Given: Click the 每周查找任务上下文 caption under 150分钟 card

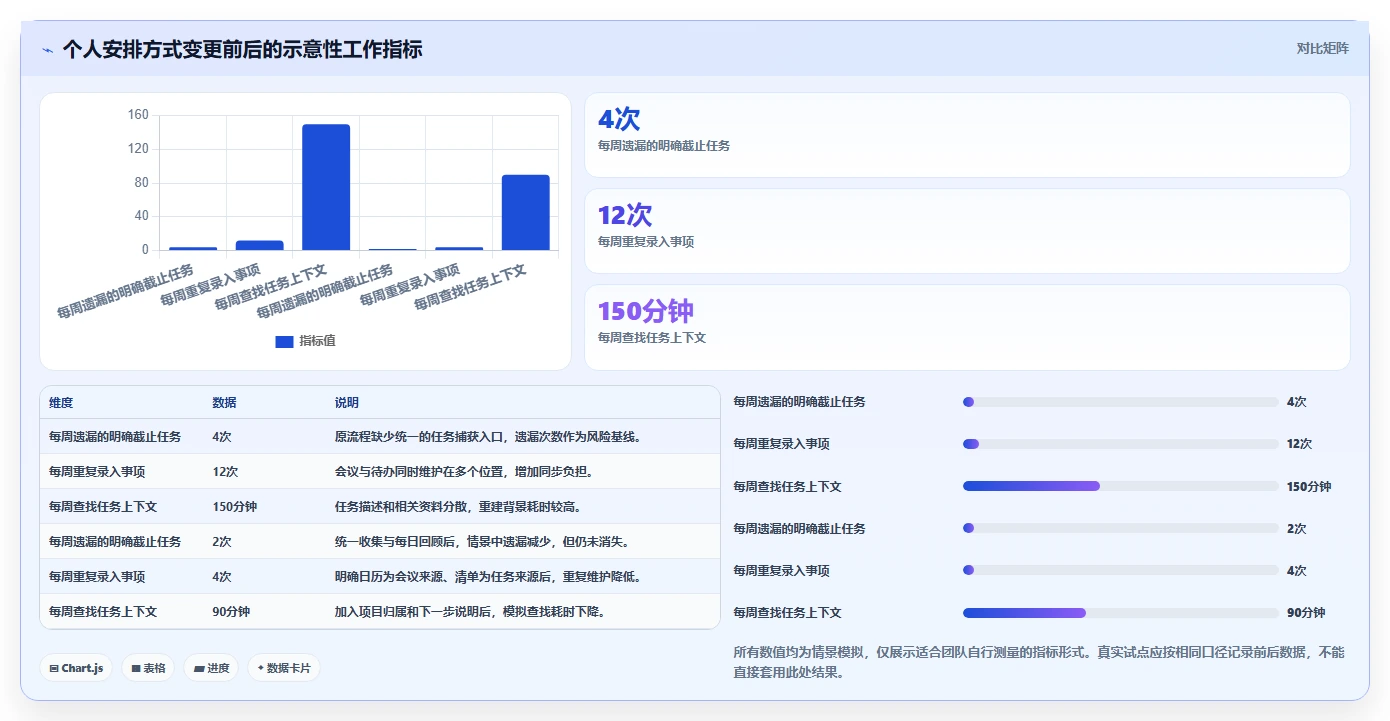Looking at the screenshot, I should [652, 338].
